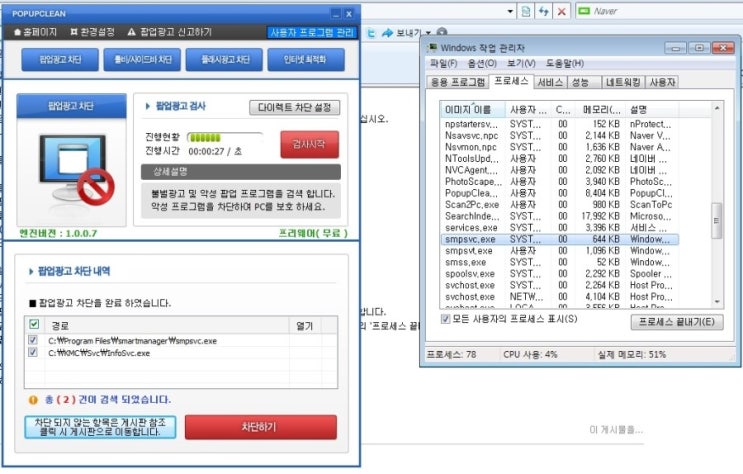743x474 pixels.
Task: Toggle checkbox for smpsvc.exe path
Action: tap(33, 340)
